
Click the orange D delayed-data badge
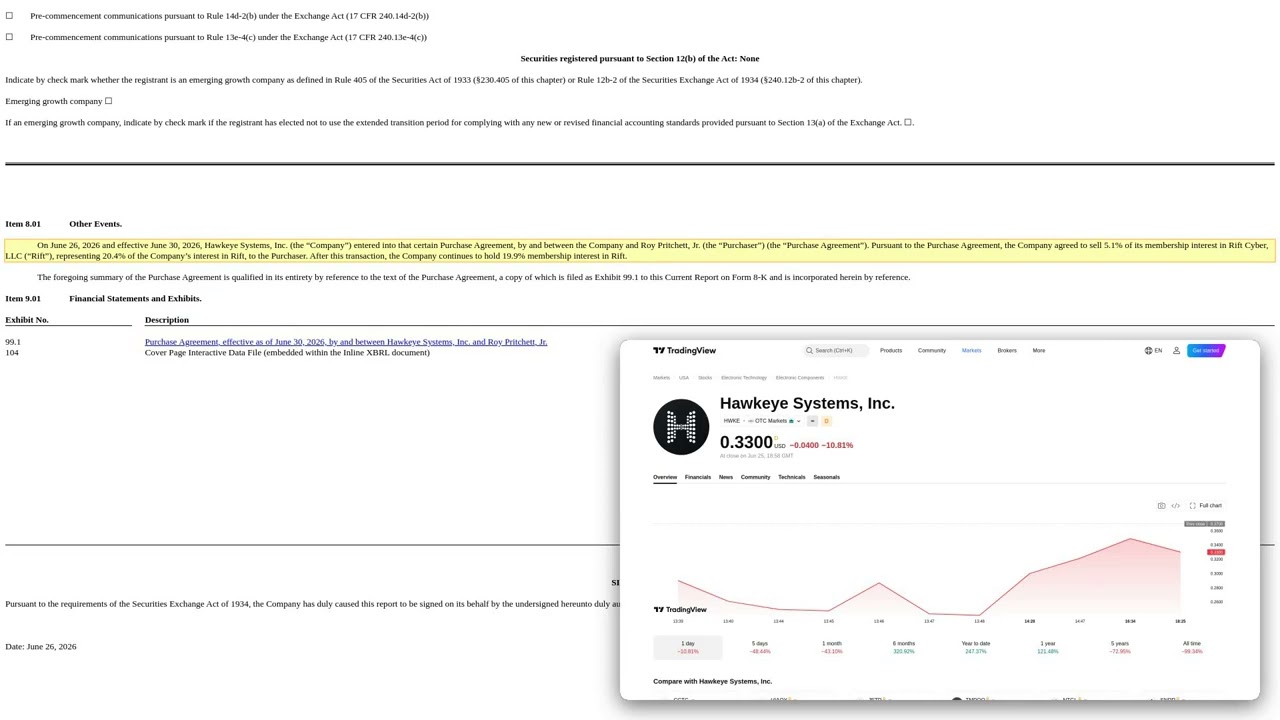coord(826,421)
